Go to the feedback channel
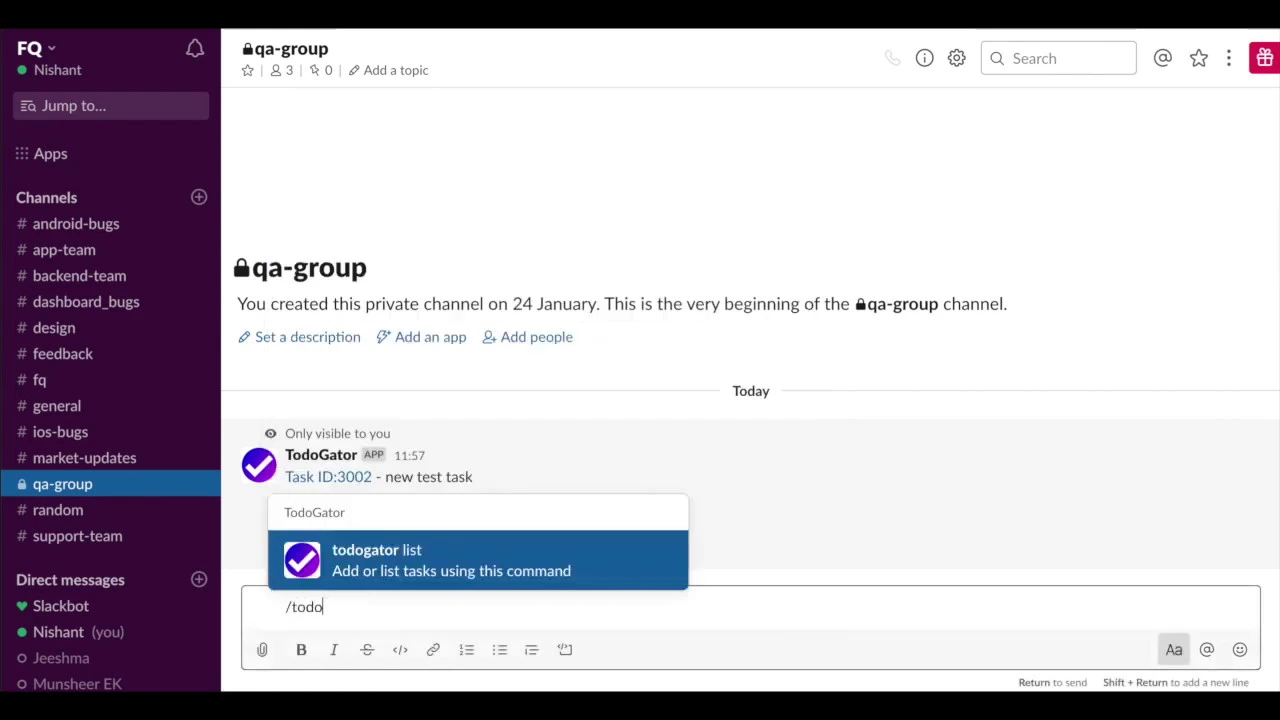This screenshot has width=1280, height=720. [x=110, y=354]
